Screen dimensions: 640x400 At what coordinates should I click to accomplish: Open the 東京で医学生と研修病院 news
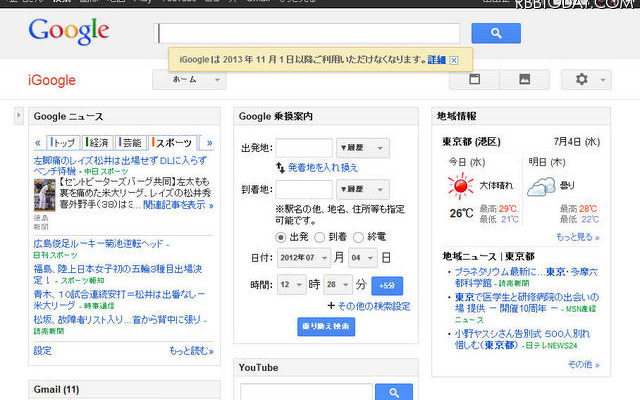[x=527, y=303]
